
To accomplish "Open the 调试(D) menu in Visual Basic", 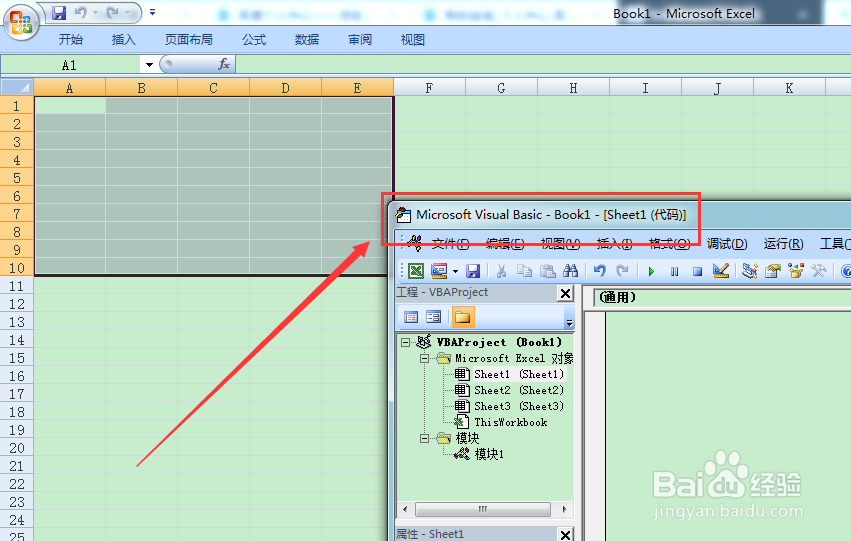I will tap(727, 244).
